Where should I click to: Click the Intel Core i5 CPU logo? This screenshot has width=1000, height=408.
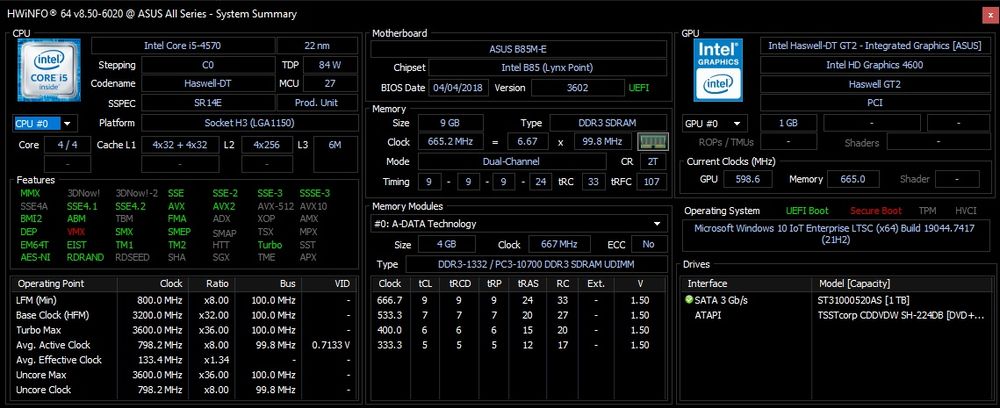pyautogui.click(x=49, y=69)
